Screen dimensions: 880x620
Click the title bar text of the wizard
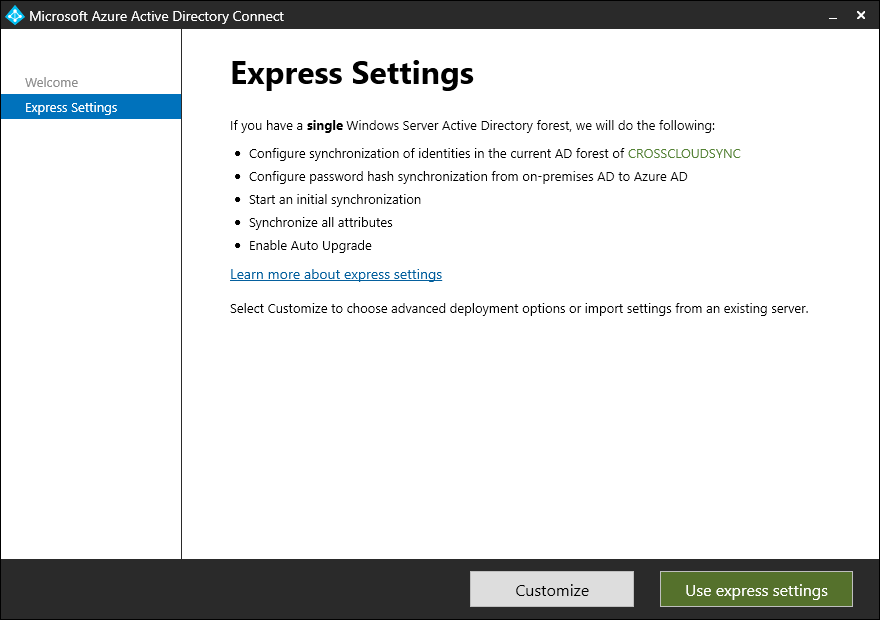pyautogui.click(x=155, y=15)
